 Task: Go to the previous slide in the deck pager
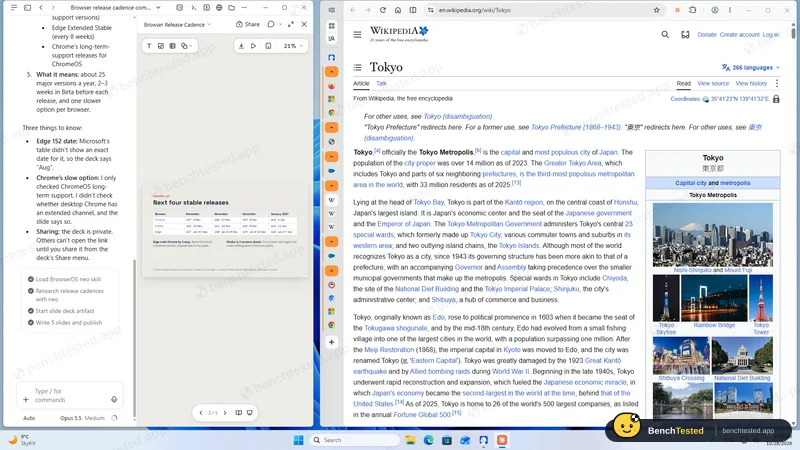[201, 413]
